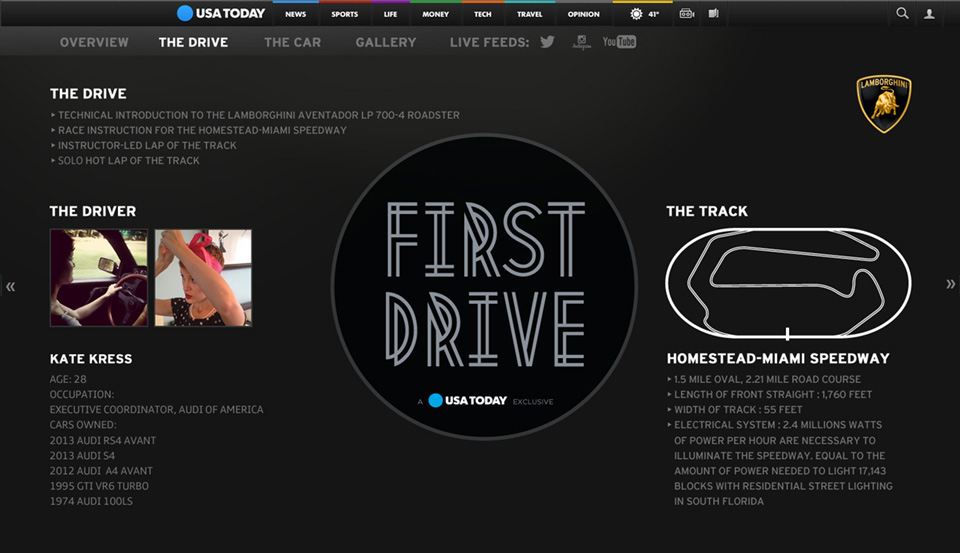Viewport: 960px width, 553px height.
Task: Switch to the Overview tab
Action: coord(94,42)
